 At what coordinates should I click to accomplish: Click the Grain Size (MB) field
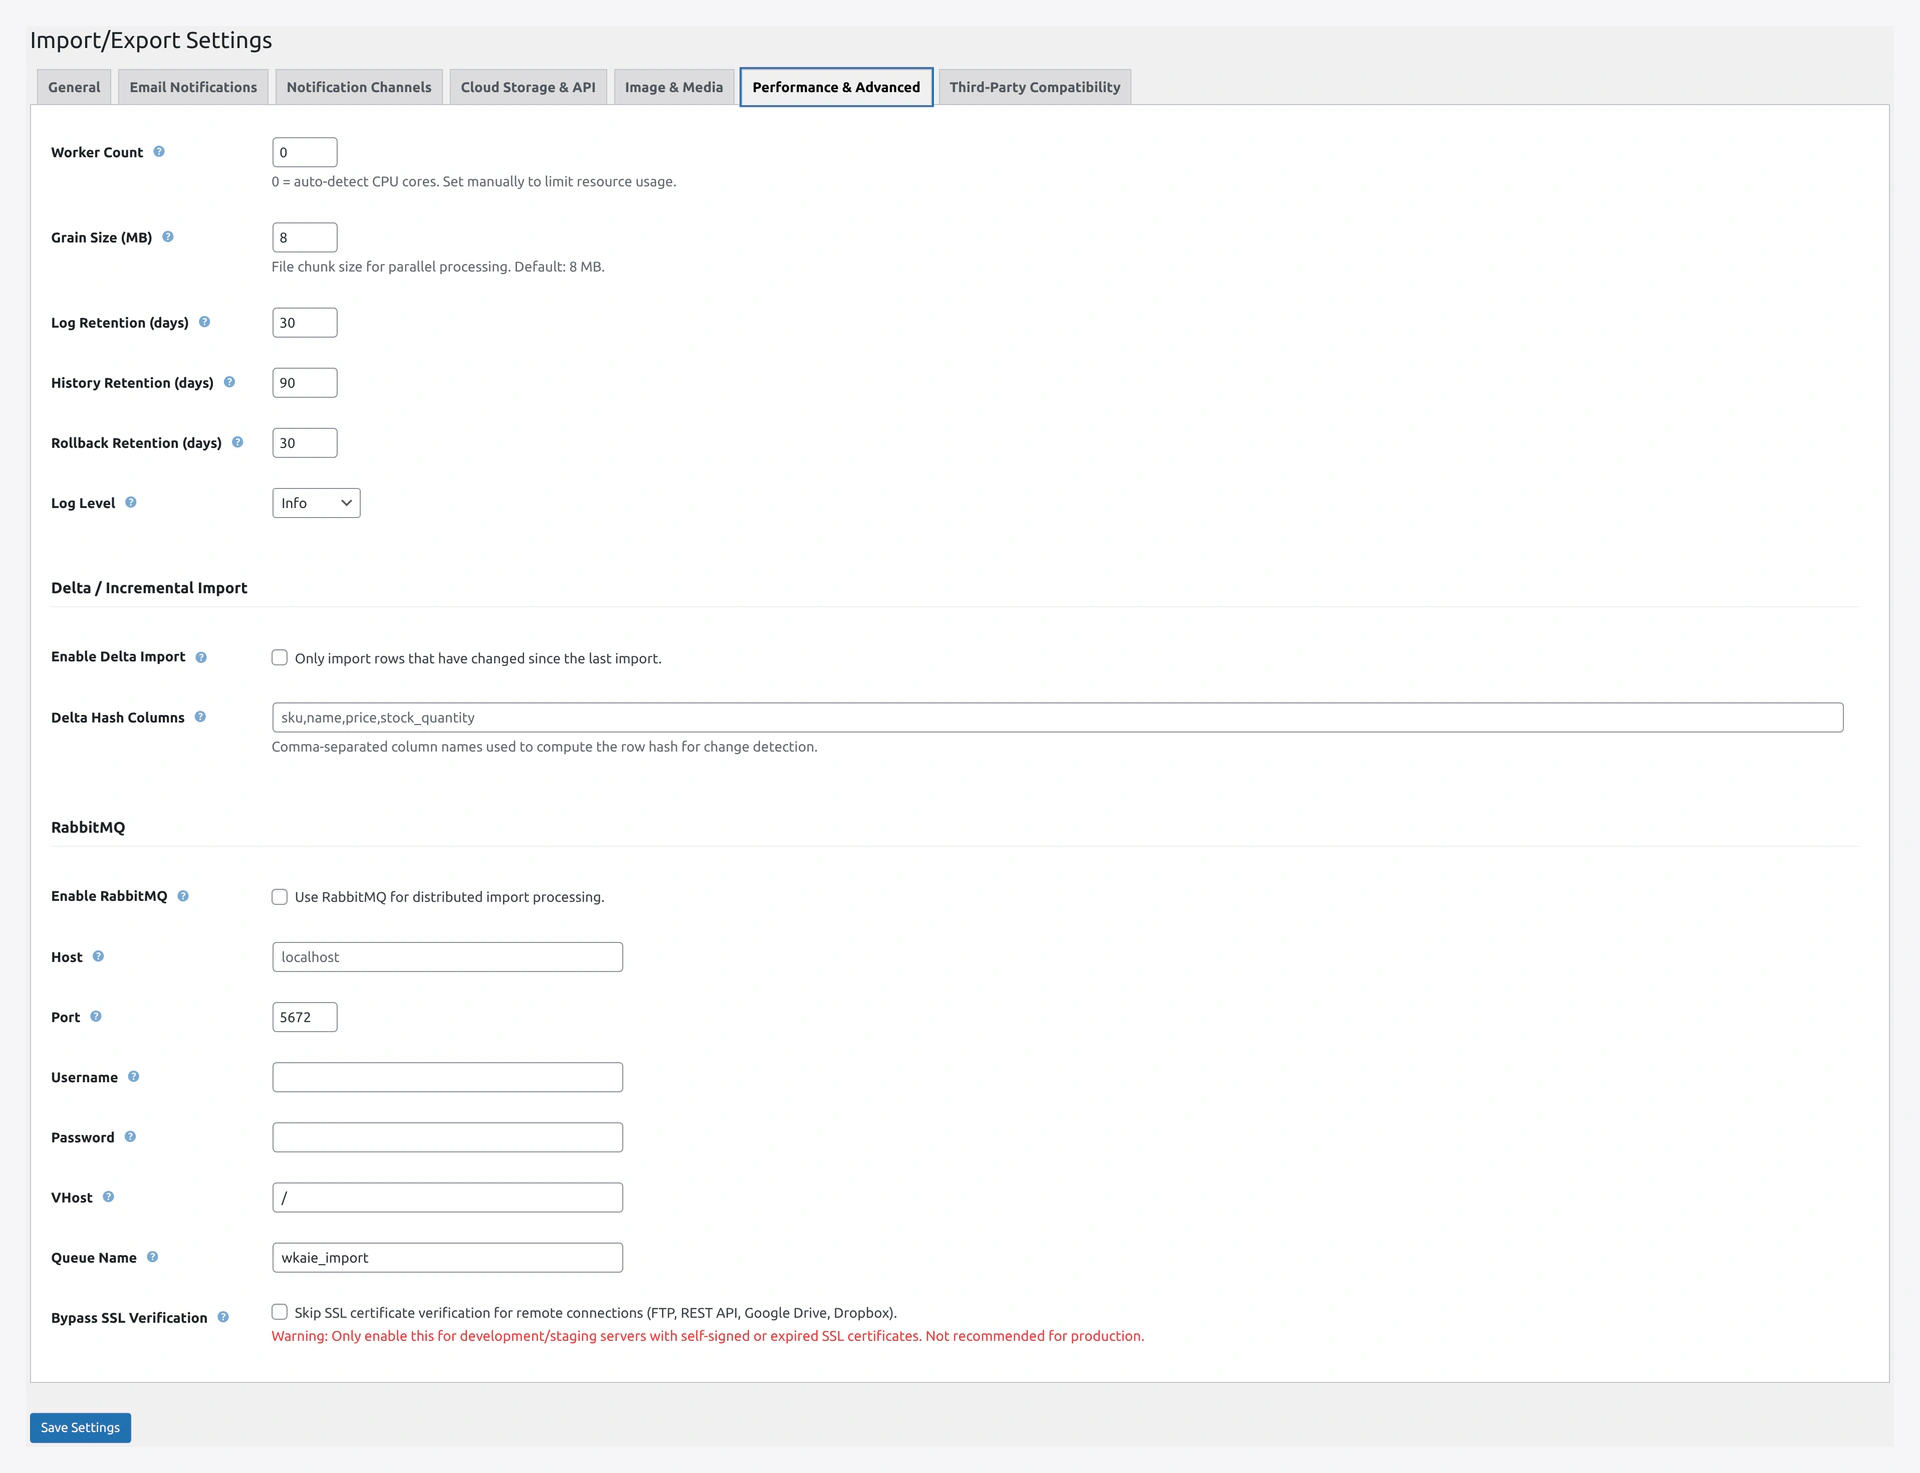click(305, 237)
